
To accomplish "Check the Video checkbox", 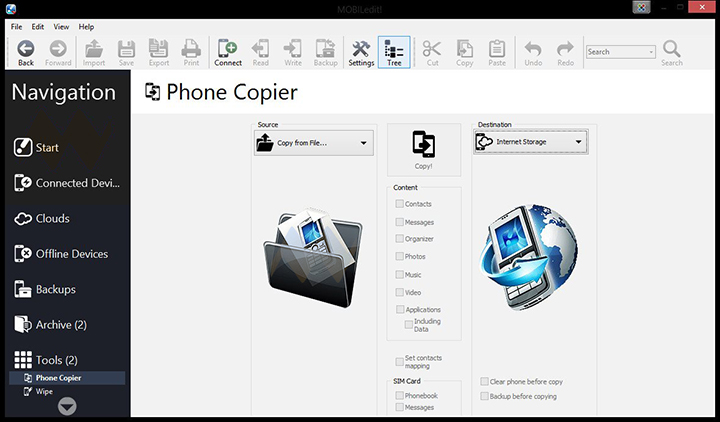I will coord(399,292).
